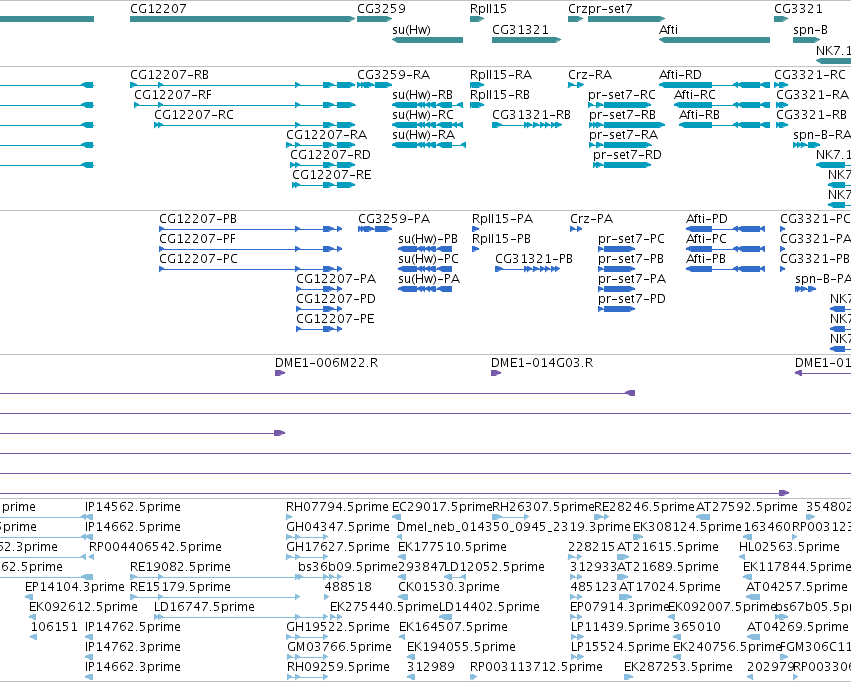Image resolution: width=851 pixels, height=682 pixels.
Task: Click transcript CG12207-RD label
Action: (330, 155)
